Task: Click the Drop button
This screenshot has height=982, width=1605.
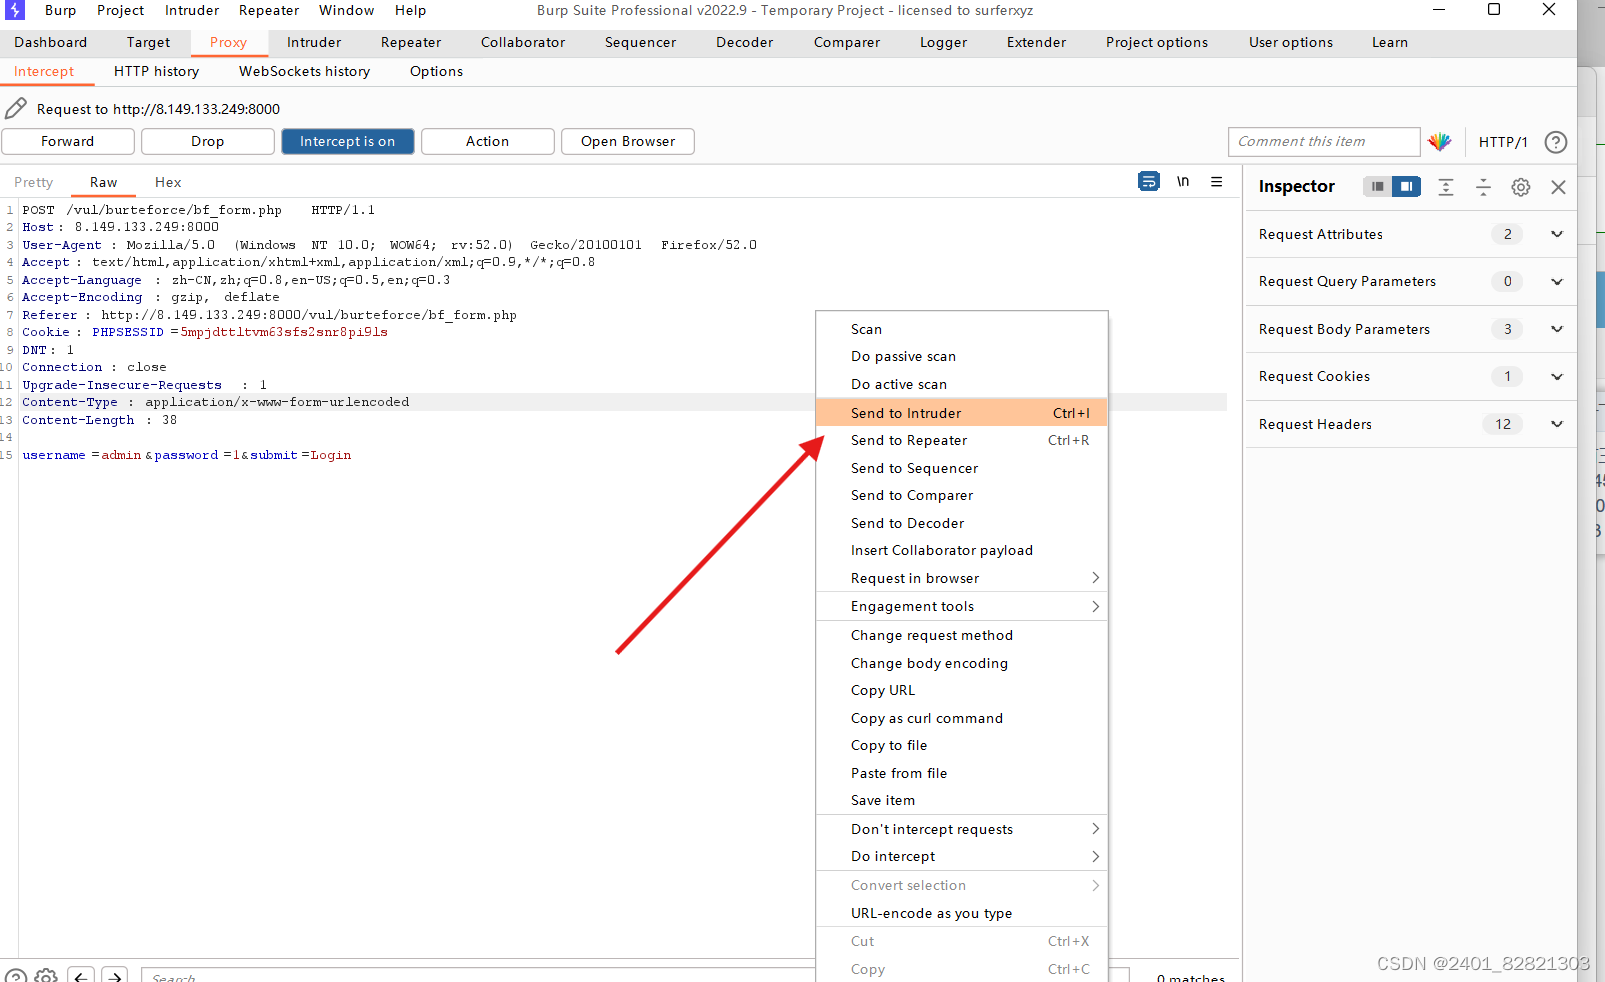Action: (x=208, y=141)
